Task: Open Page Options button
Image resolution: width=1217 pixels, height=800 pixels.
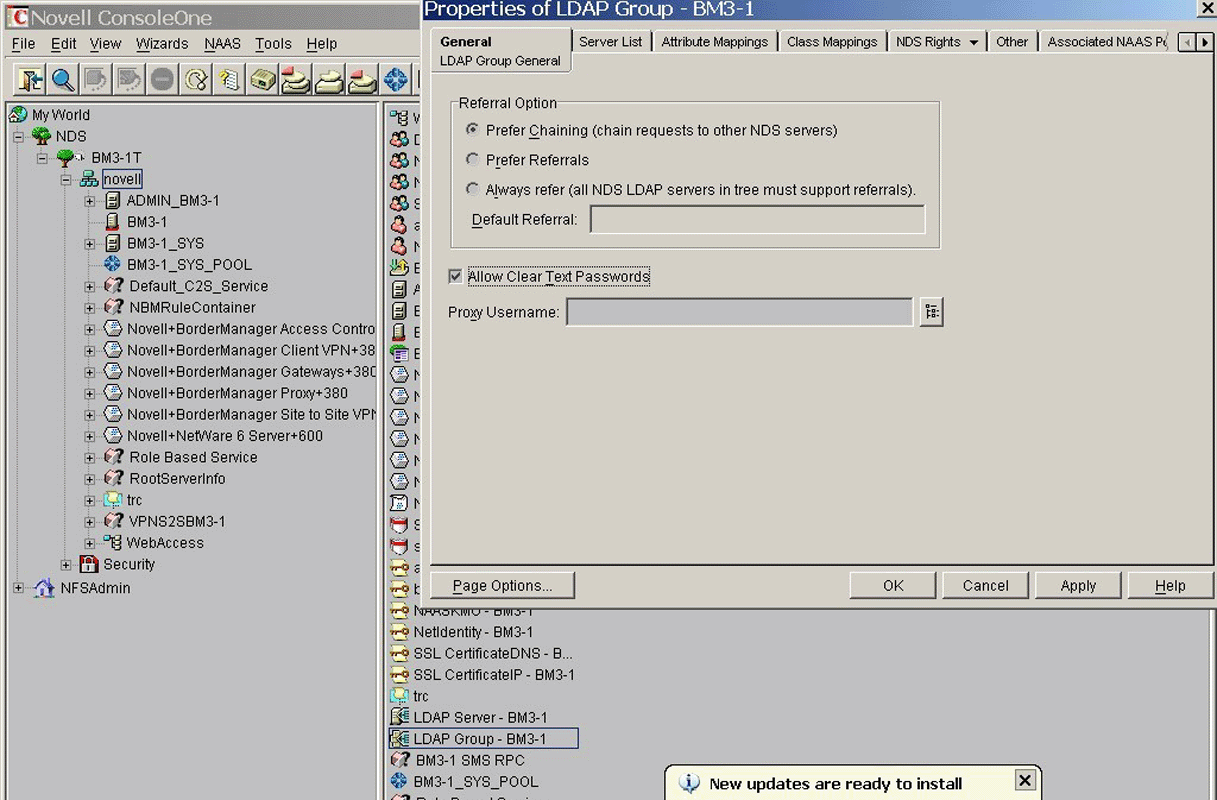Action: (x=503, y=585)
